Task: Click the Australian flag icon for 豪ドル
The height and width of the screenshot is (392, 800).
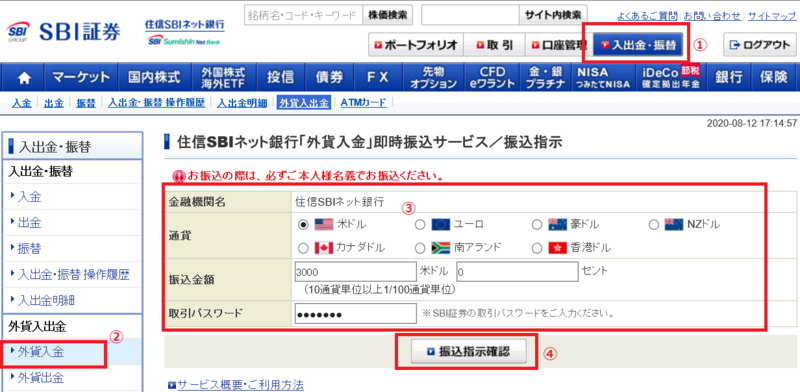Action: click(x=558, y=224)
